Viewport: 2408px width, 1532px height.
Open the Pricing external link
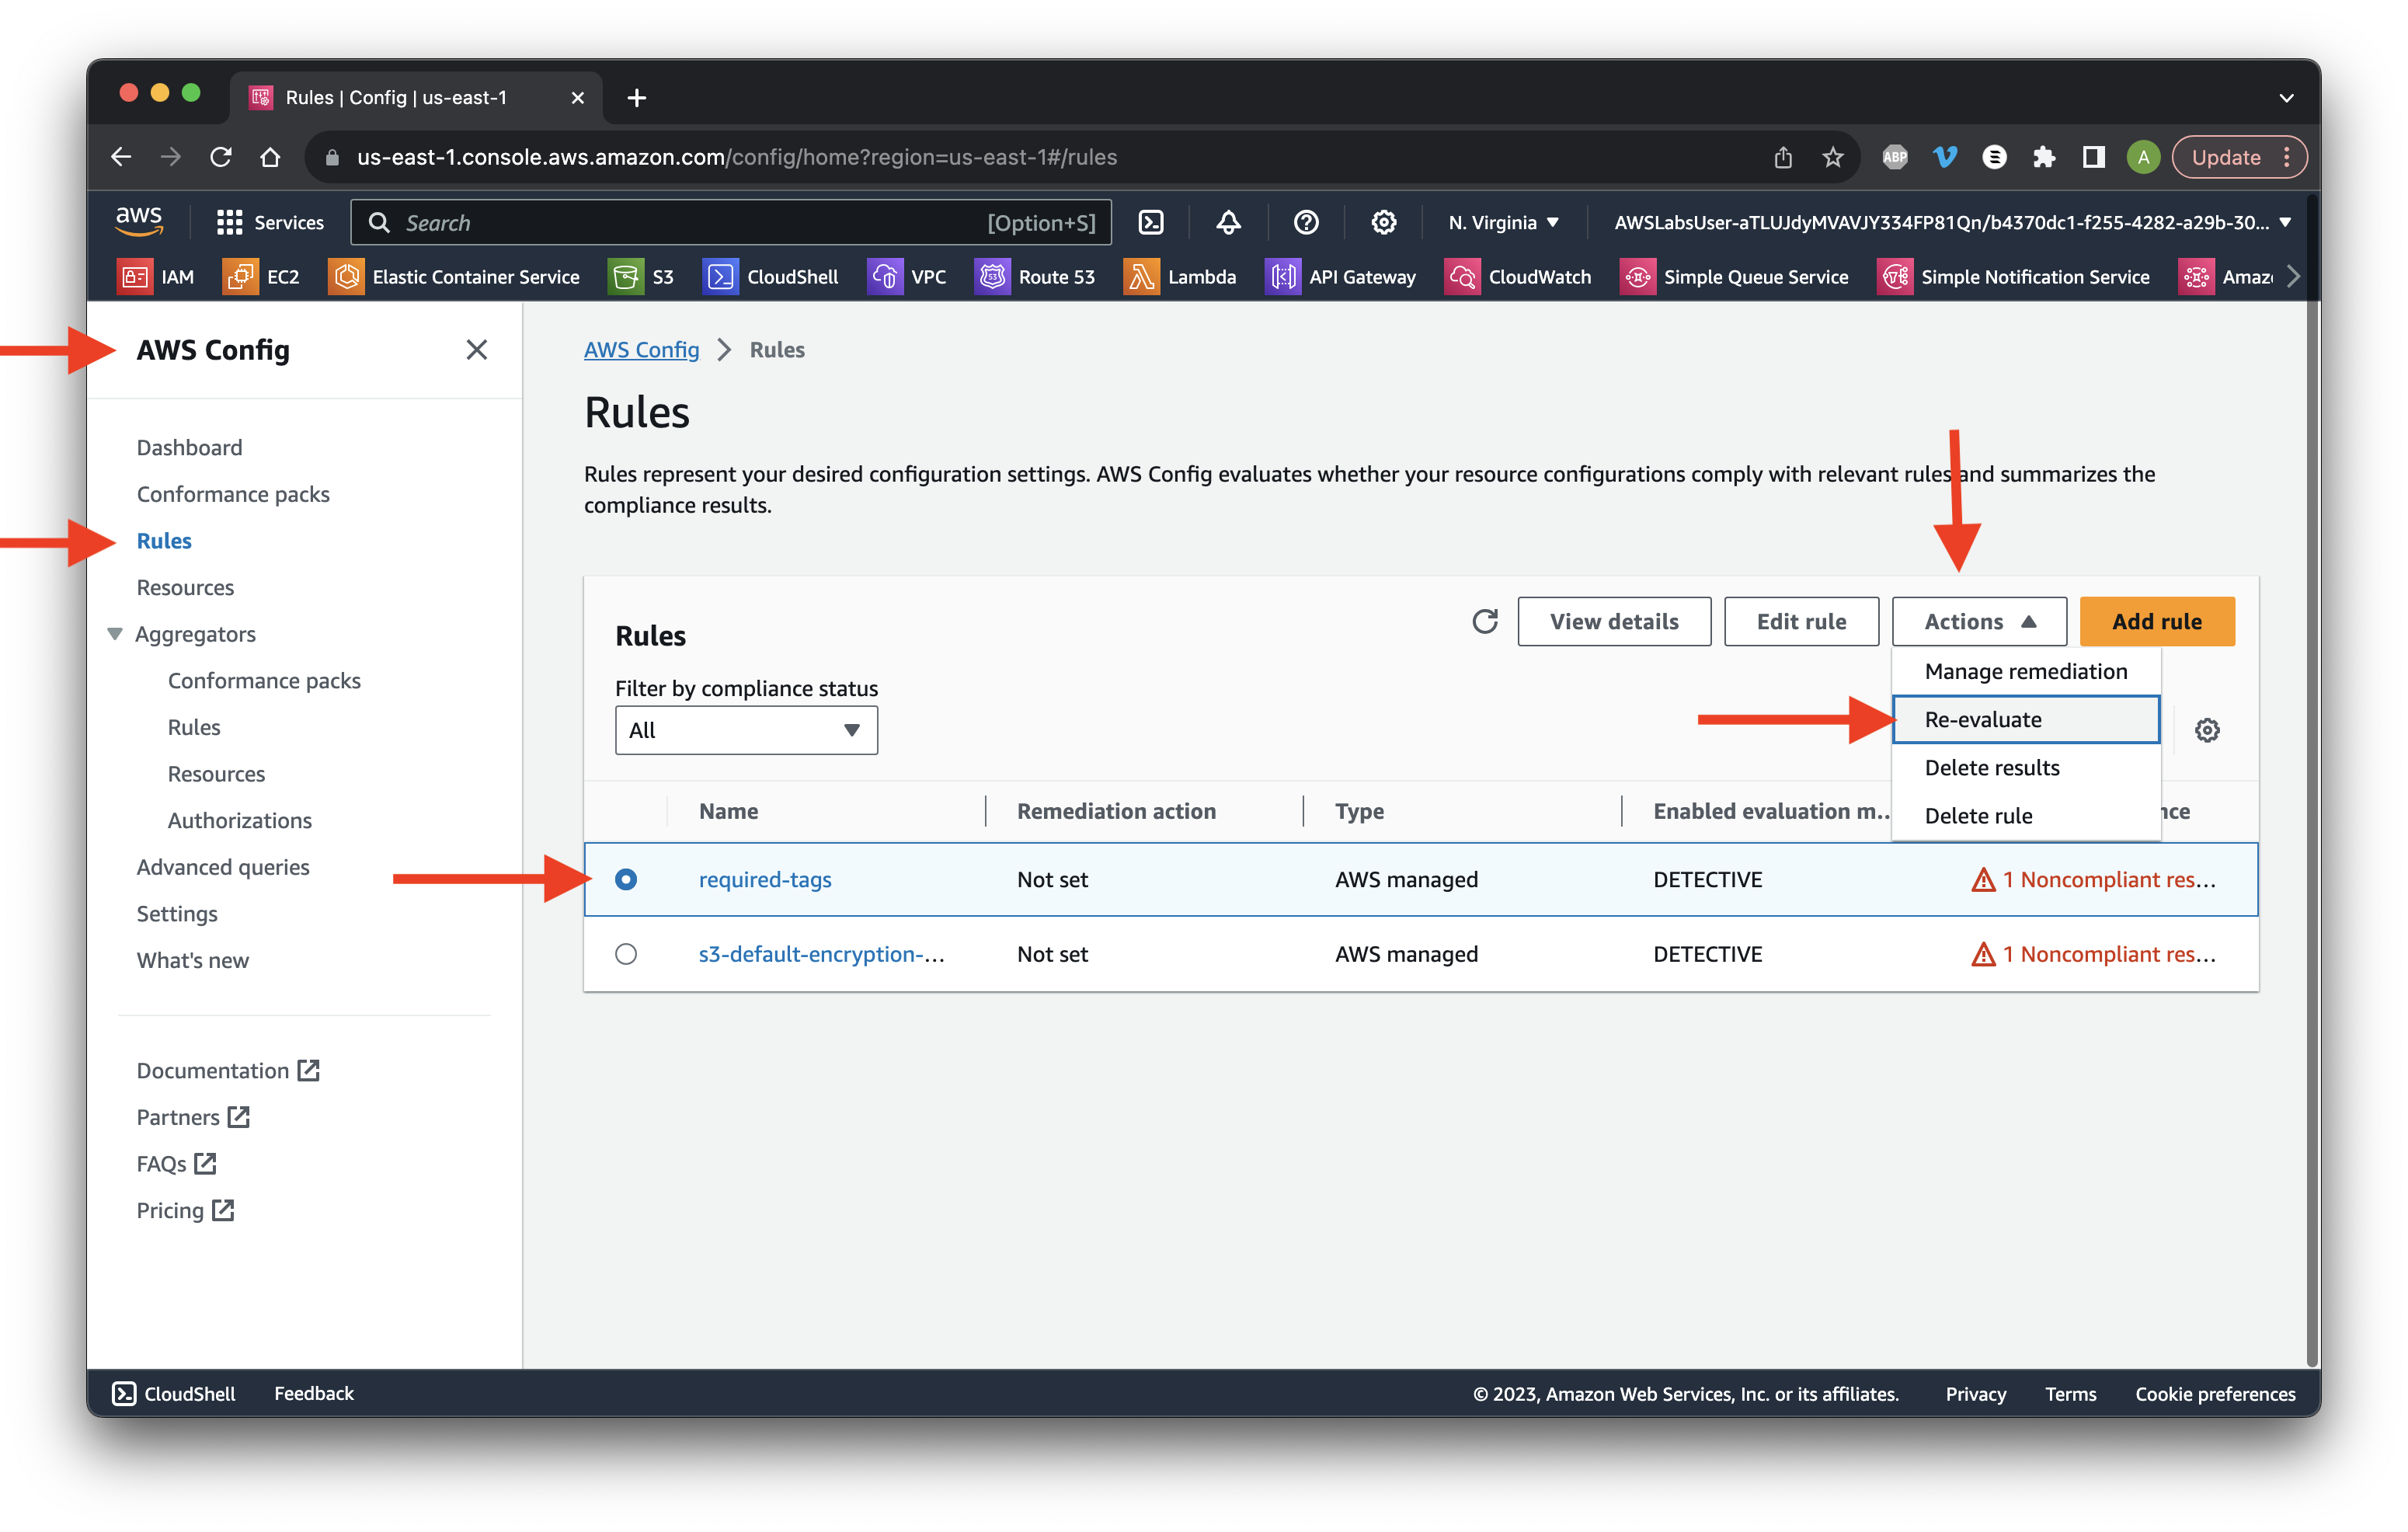coord(185,1210)
